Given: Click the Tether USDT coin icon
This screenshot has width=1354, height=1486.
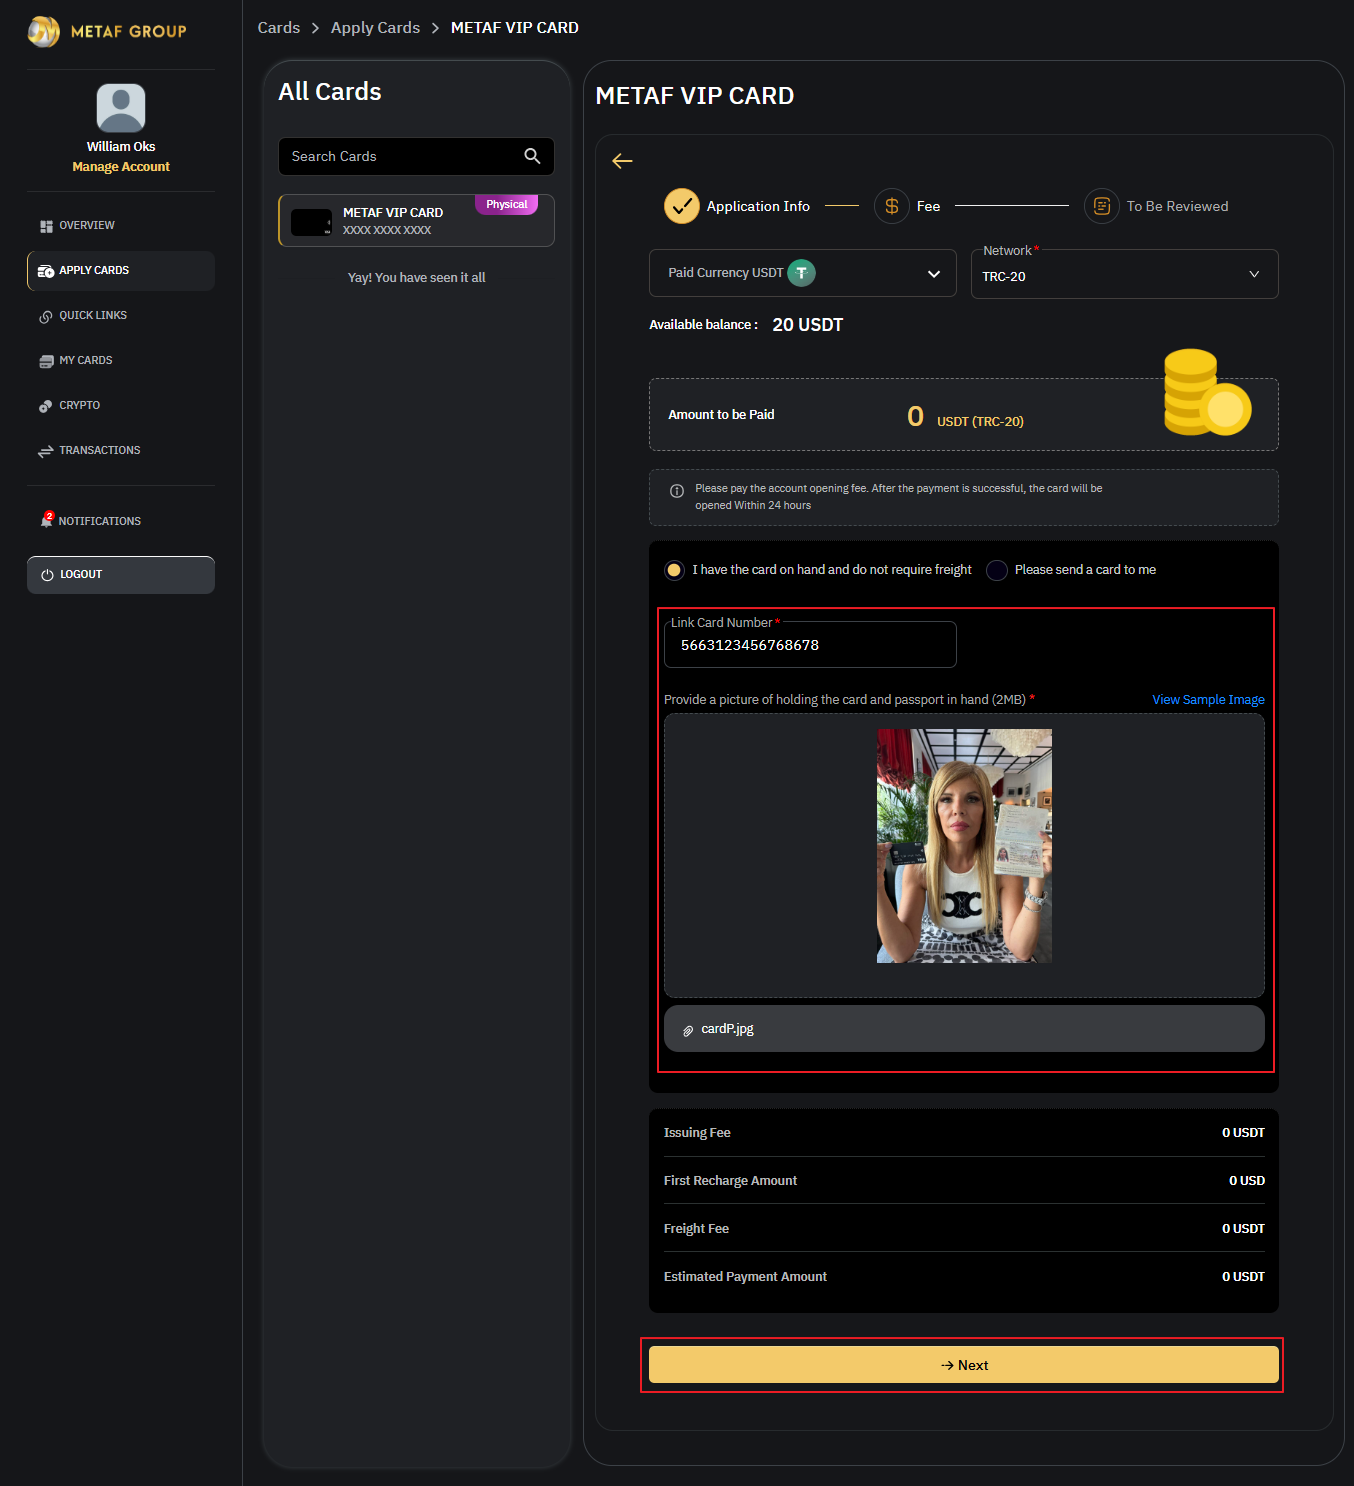Looking at the screenshot, I should [801, 273].
